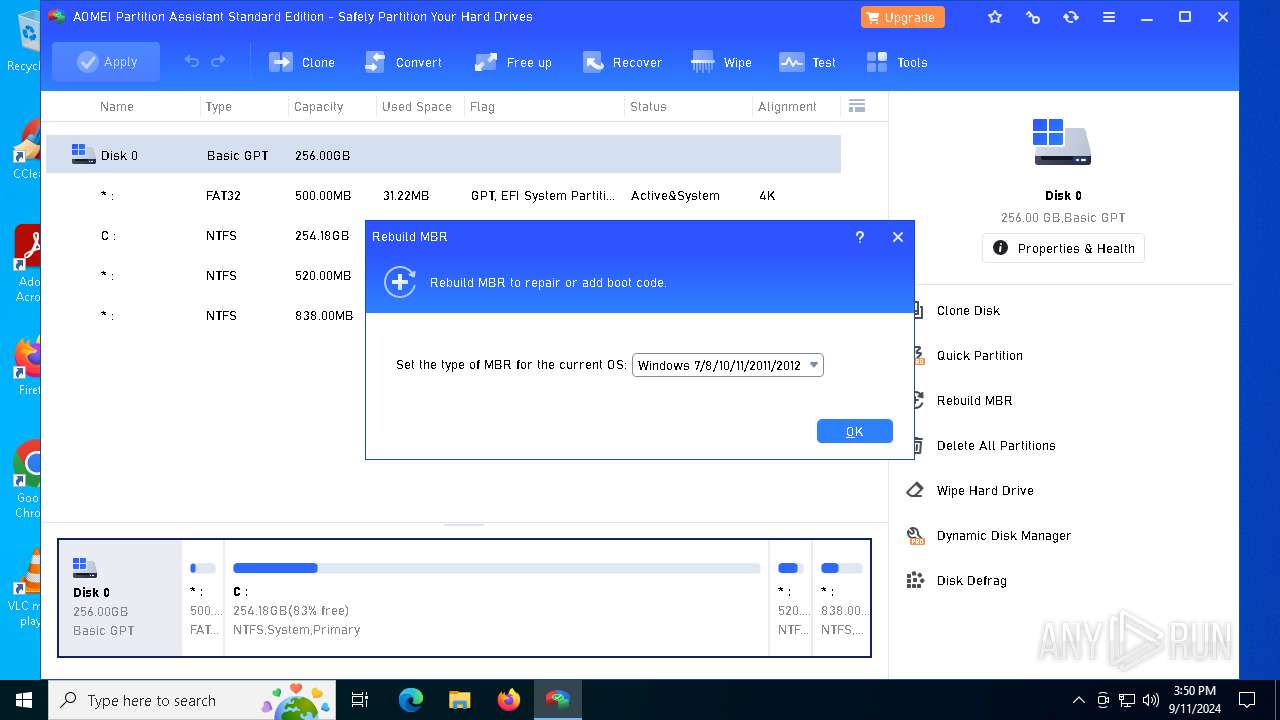Select the FAT32 500.00MB partition row
Image resolution: width=1280 pixels, height=720 pixels.
[443, 195]
